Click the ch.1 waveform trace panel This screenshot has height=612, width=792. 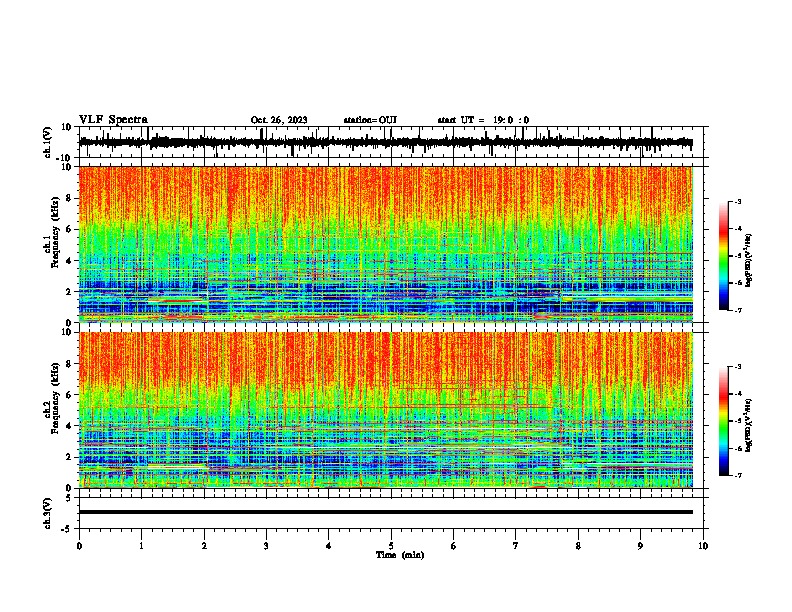coord(391,142)
